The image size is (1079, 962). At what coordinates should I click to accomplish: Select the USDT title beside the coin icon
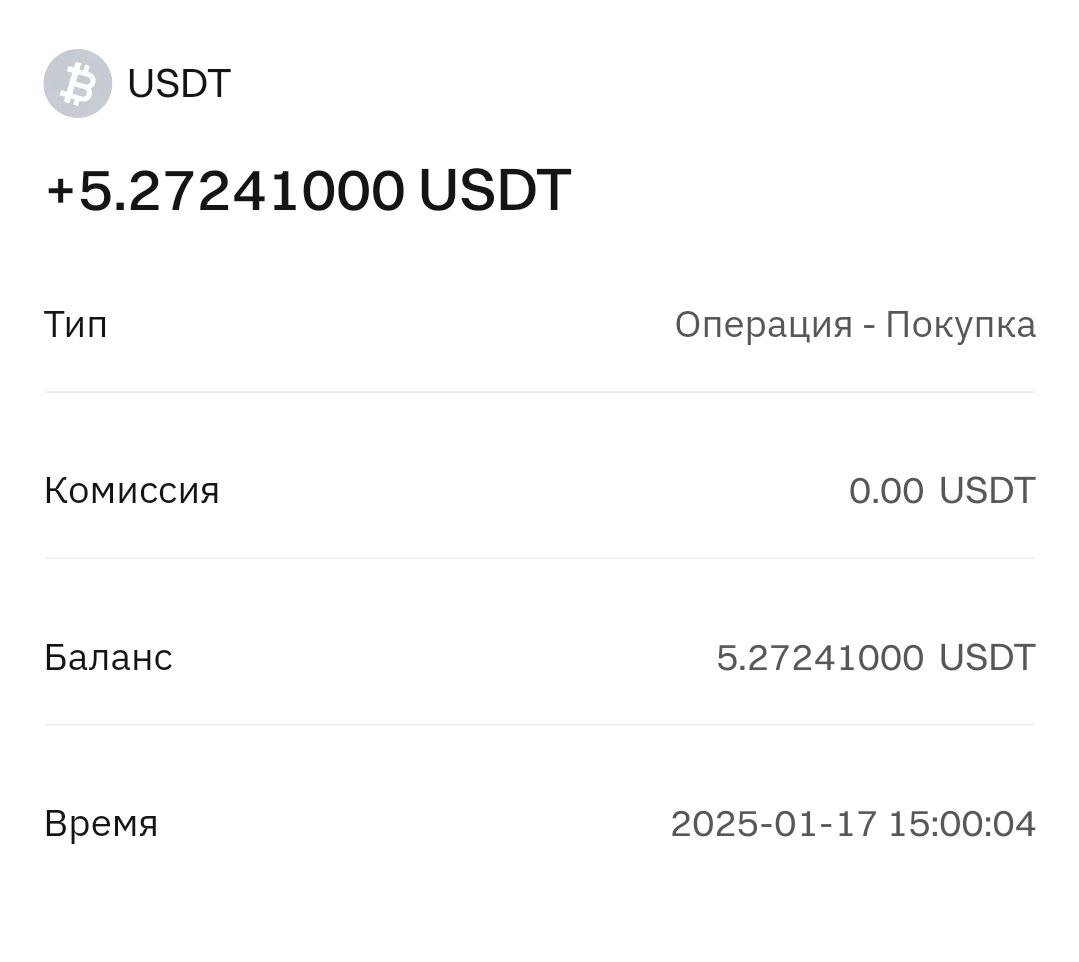click(x=179, y=84)
